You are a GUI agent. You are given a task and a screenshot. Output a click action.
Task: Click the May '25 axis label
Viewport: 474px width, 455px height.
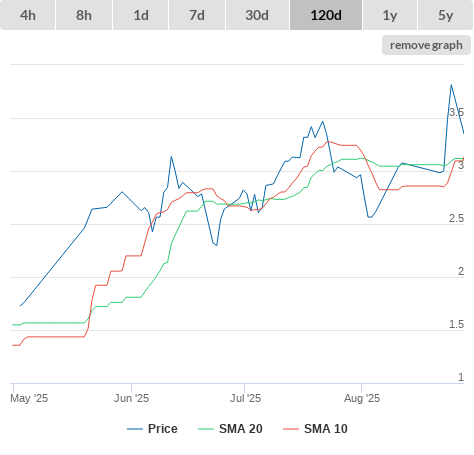[x=29, y=398]
